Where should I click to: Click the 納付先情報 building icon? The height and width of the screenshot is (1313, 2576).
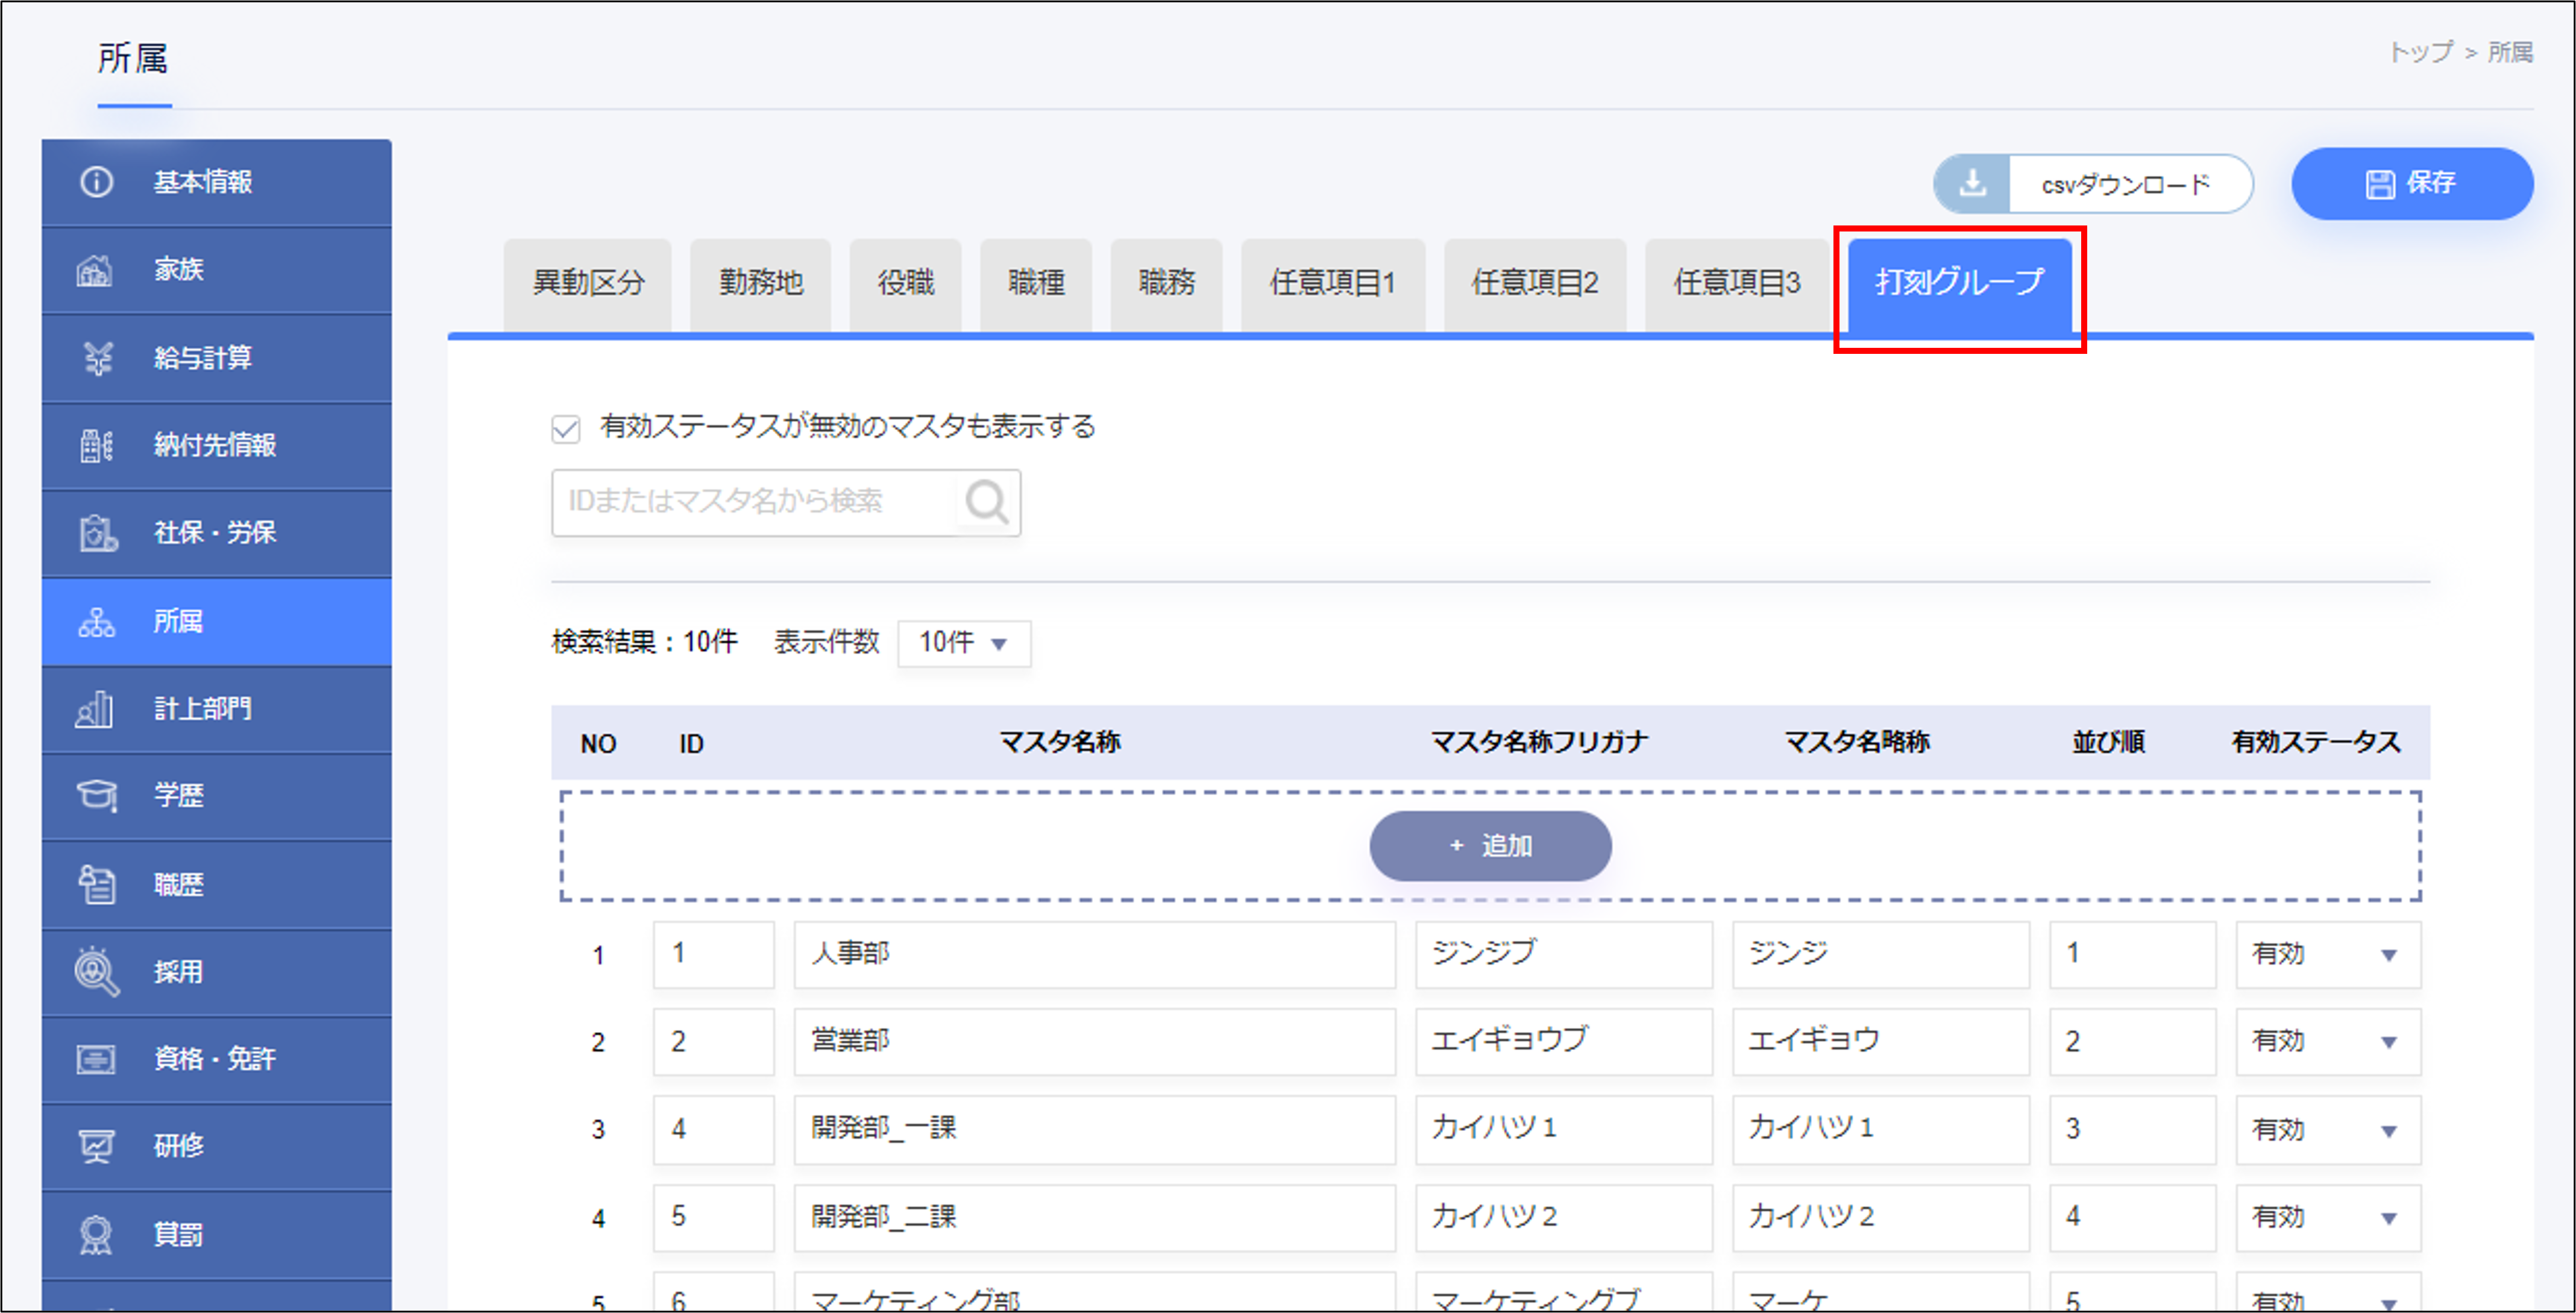point(96,445)
